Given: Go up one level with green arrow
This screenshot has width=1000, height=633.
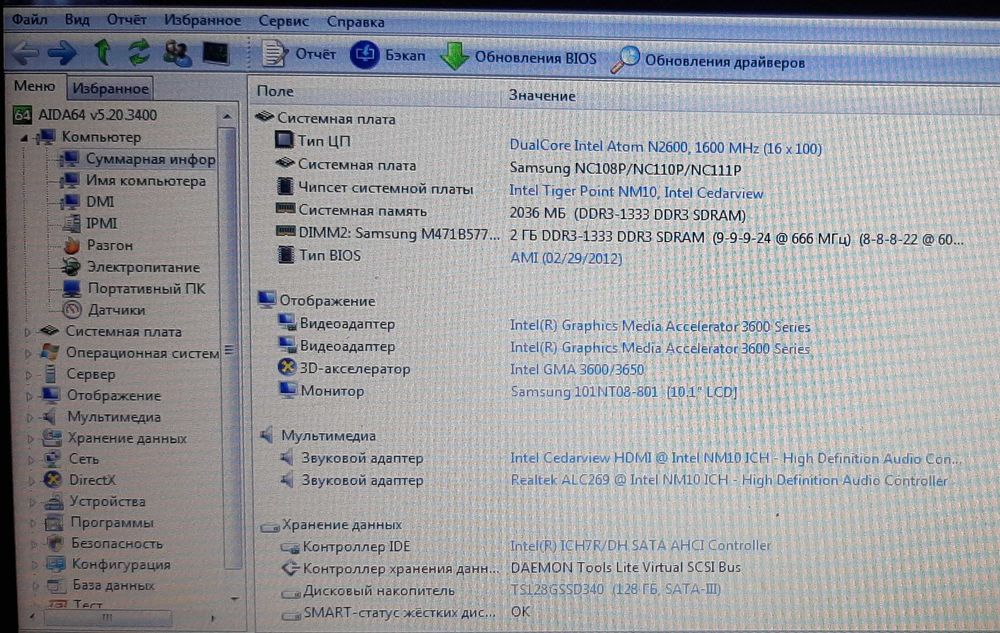Looking at the screenshot, I should 102,52.
